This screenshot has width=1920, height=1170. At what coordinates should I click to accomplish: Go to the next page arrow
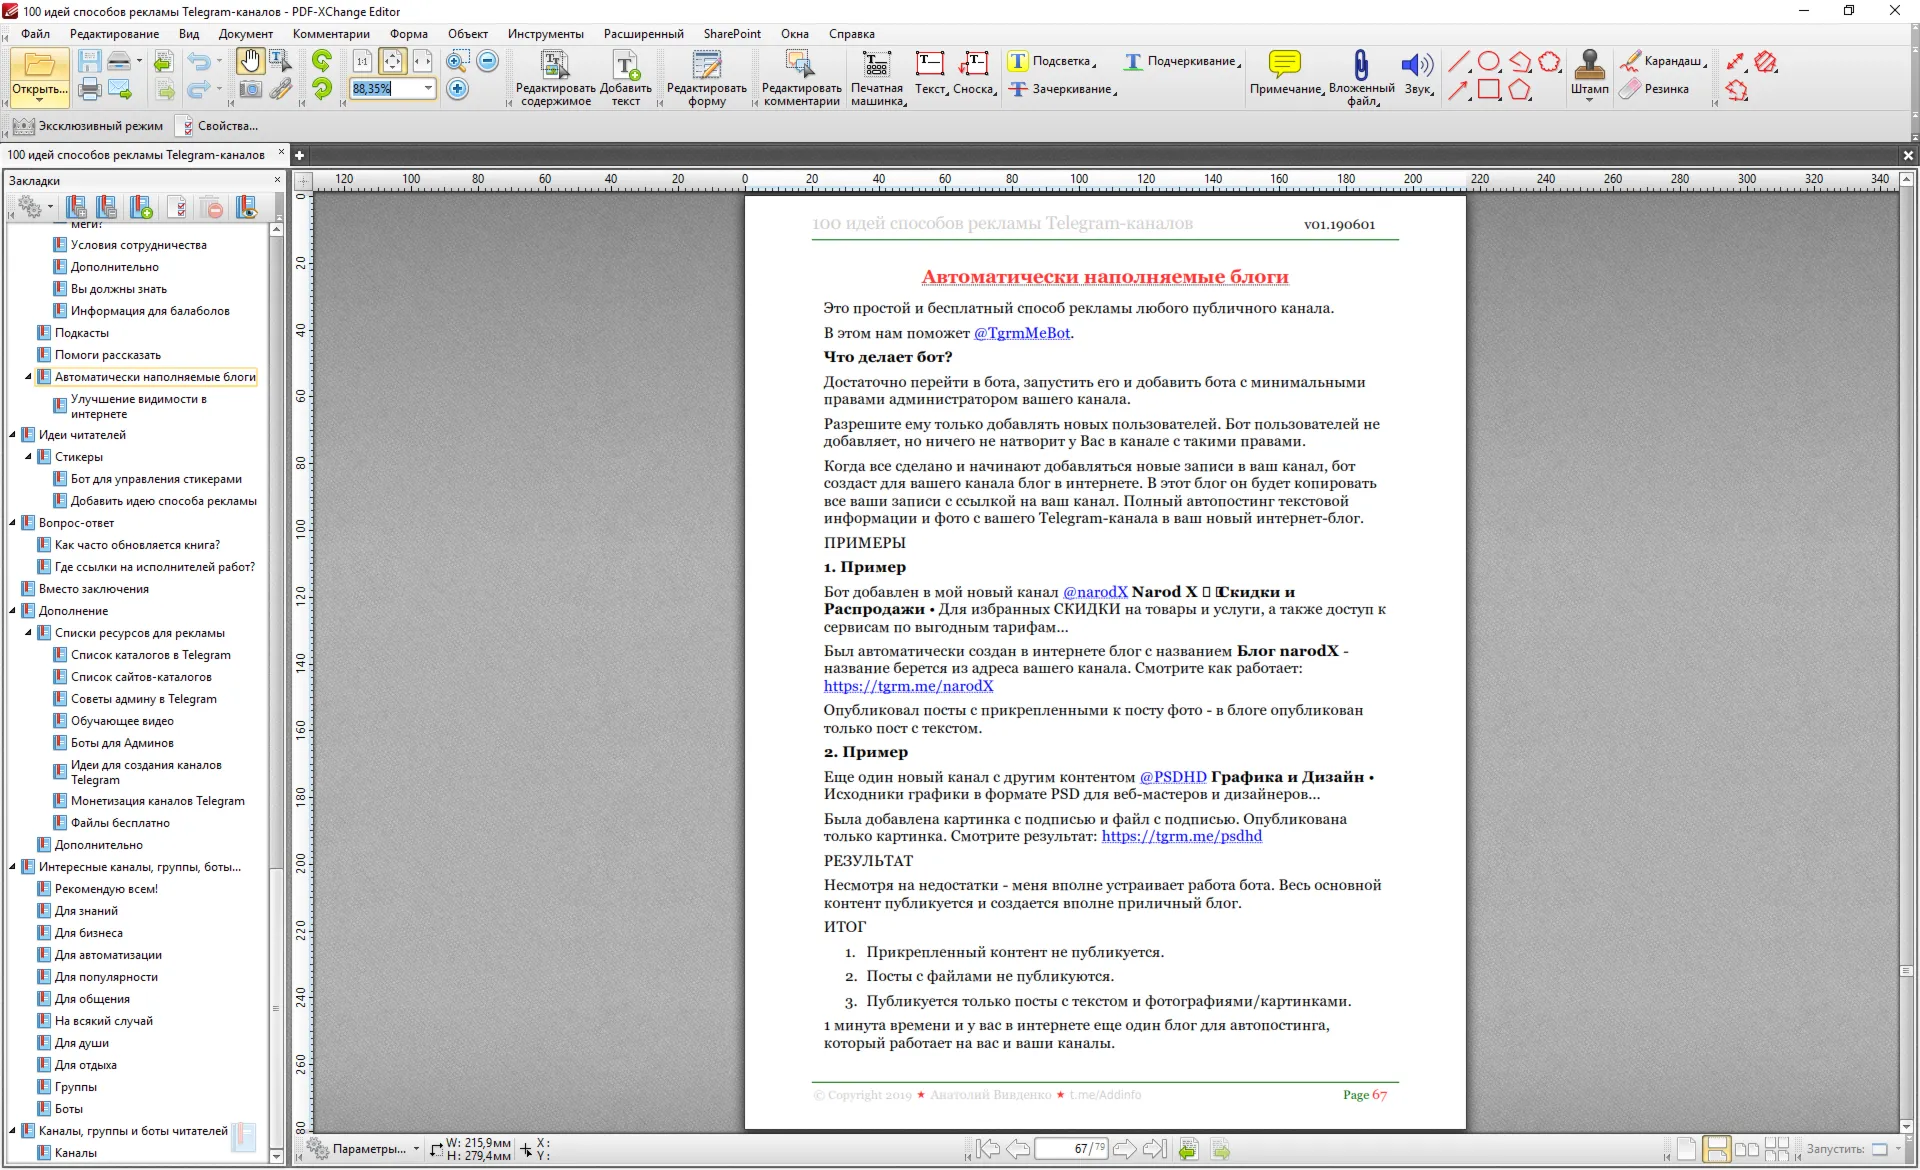1124,1149
